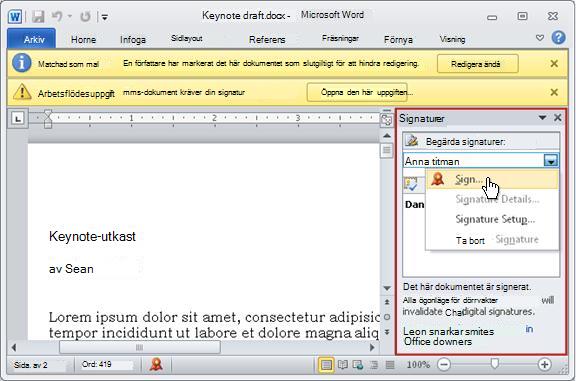The width and height of the screenshot is (576, 381).
Task: Click the Keynote-utkast heading text
Action: (x=92, y=236)
